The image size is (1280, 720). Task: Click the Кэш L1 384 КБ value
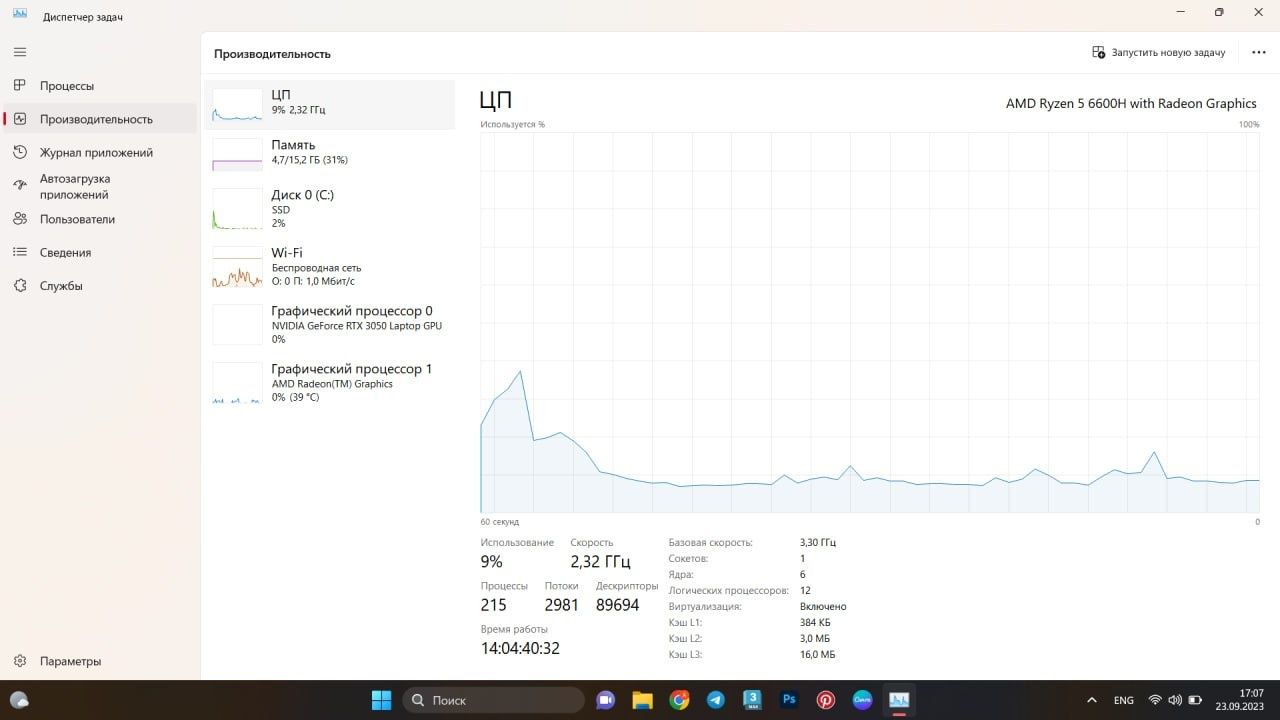pyautogui.click(x=815, y=622)
